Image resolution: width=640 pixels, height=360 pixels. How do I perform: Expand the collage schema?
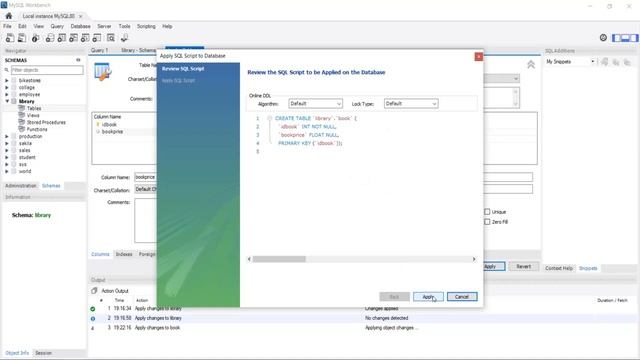(7, 87)
